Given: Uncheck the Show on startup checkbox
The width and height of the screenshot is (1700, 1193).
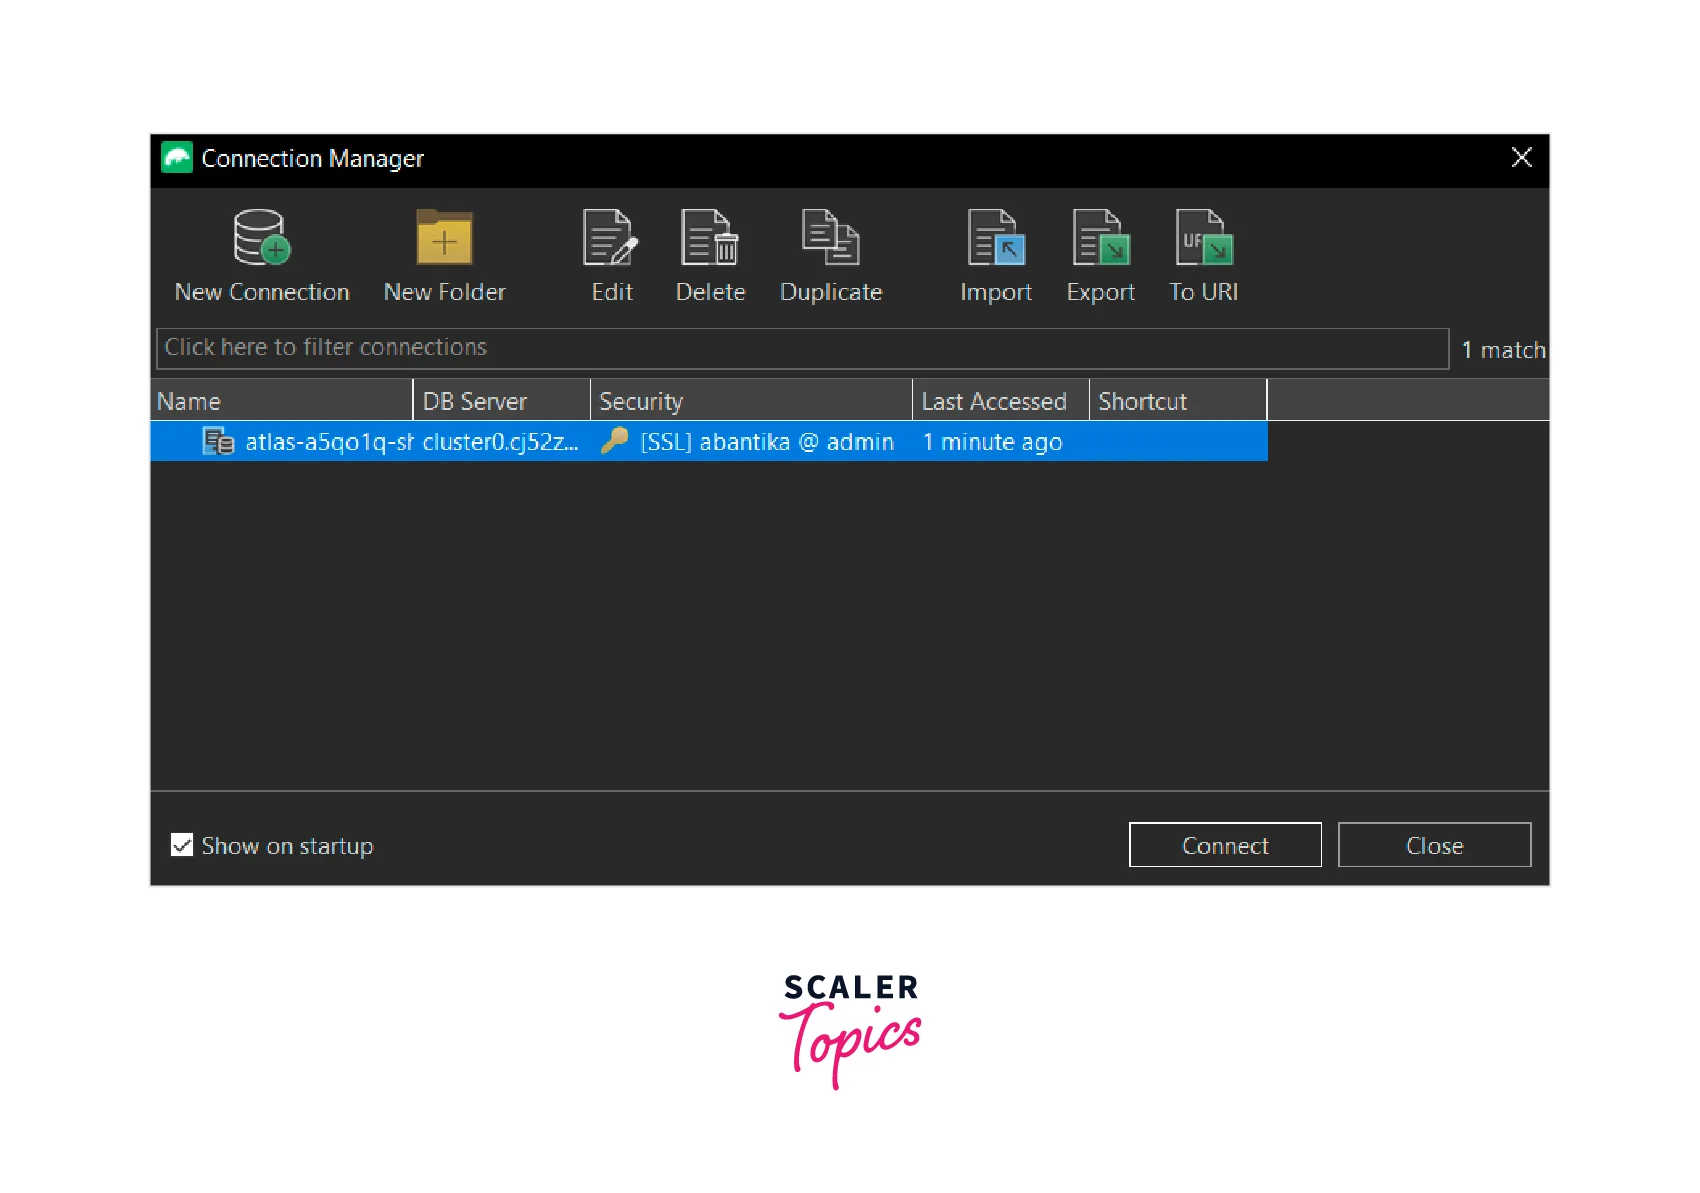Looking at the screenshot, I should [182, 845].
